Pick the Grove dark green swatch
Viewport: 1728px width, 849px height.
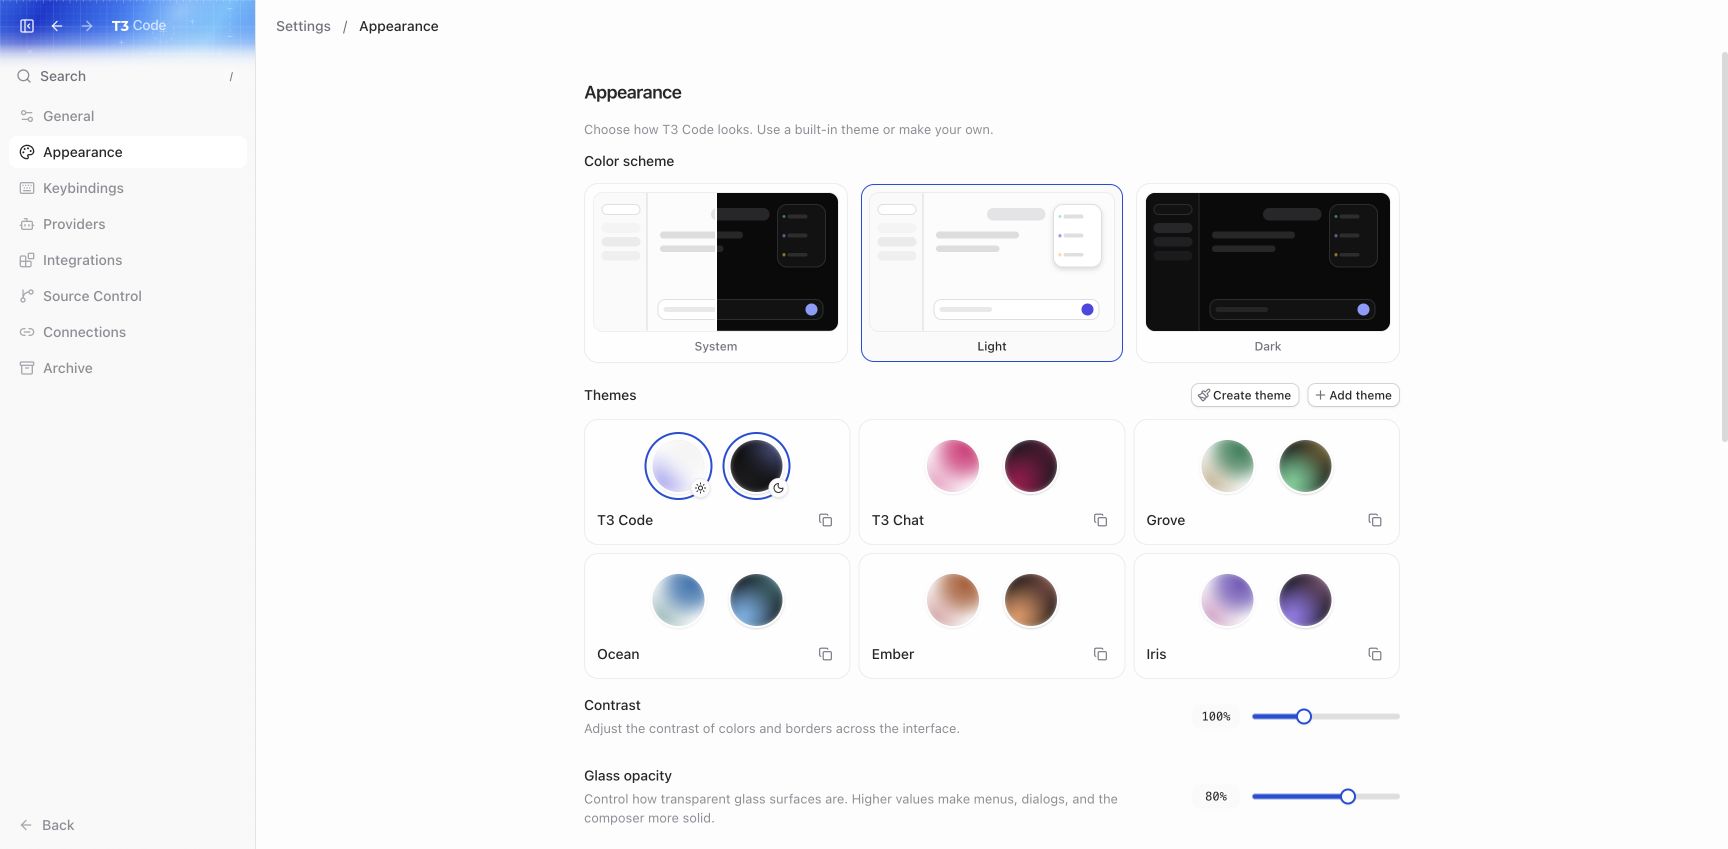coord(1305,466)
